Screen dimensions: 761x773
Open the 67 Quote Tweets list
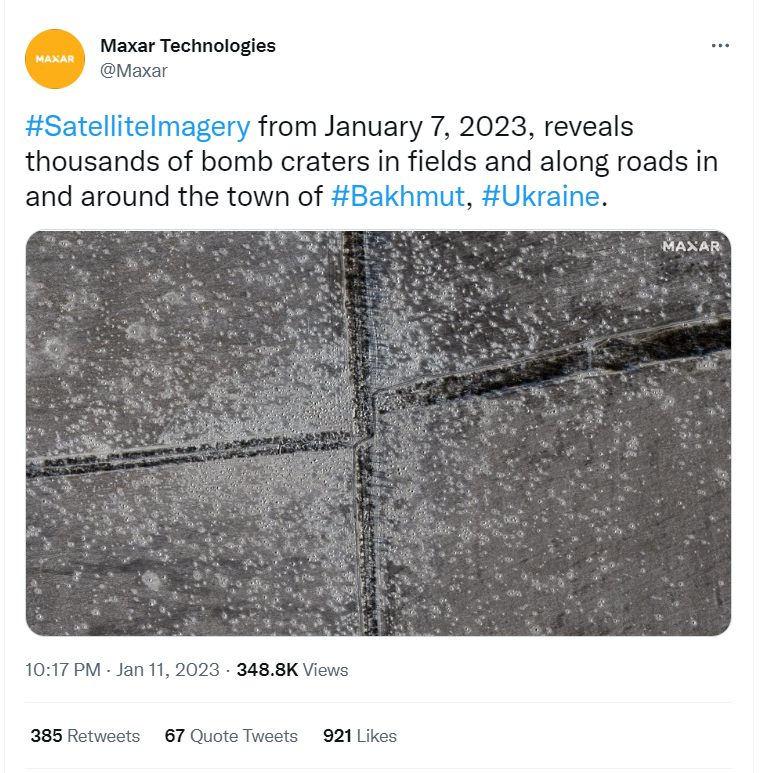pyautogui.click(x=231, y=736)
